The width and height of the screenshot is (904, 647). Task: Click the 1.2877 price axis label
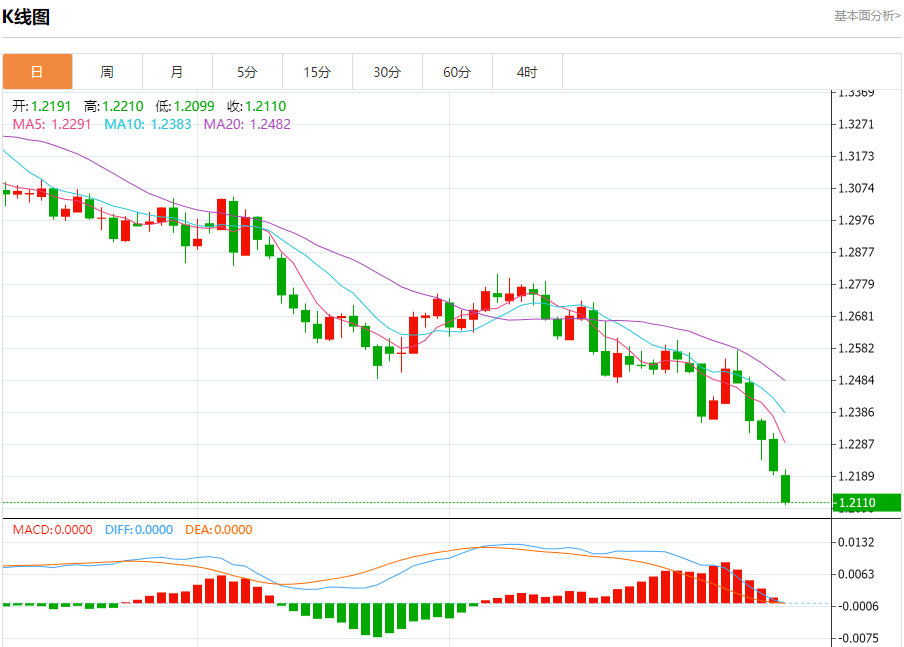tap(856, 252)
